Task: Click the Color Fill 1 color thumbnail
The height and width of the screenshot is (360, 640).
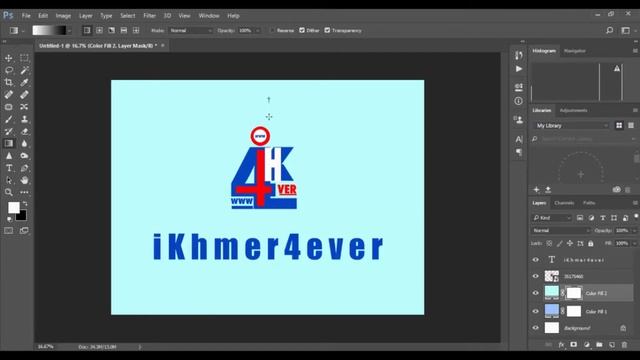Action: point(552,311)
